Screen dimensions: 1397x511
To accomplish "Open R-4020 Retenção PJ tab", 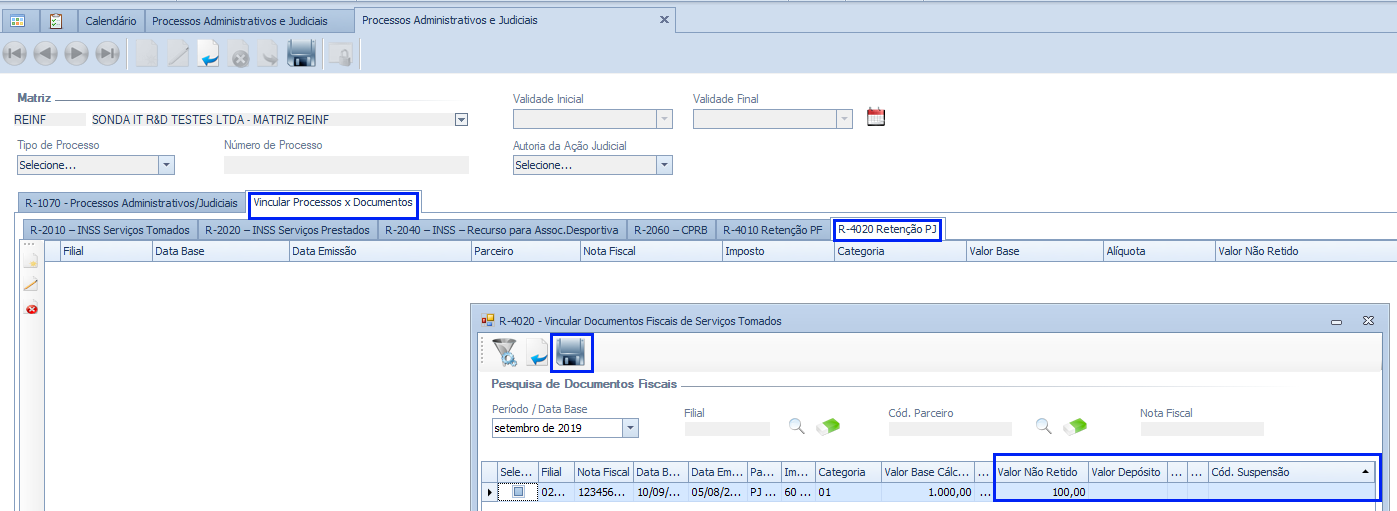I will point(887,229).
